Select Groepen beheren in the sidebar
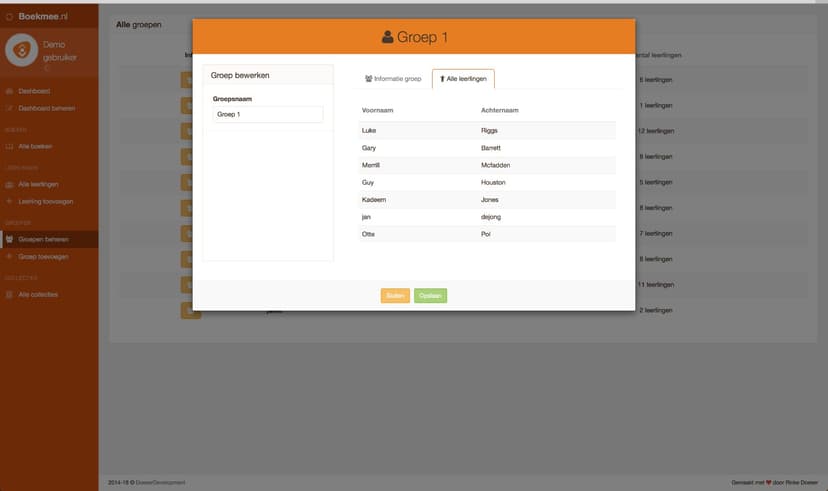The width and height of the screenshot is (828, 491). point(43,239)
